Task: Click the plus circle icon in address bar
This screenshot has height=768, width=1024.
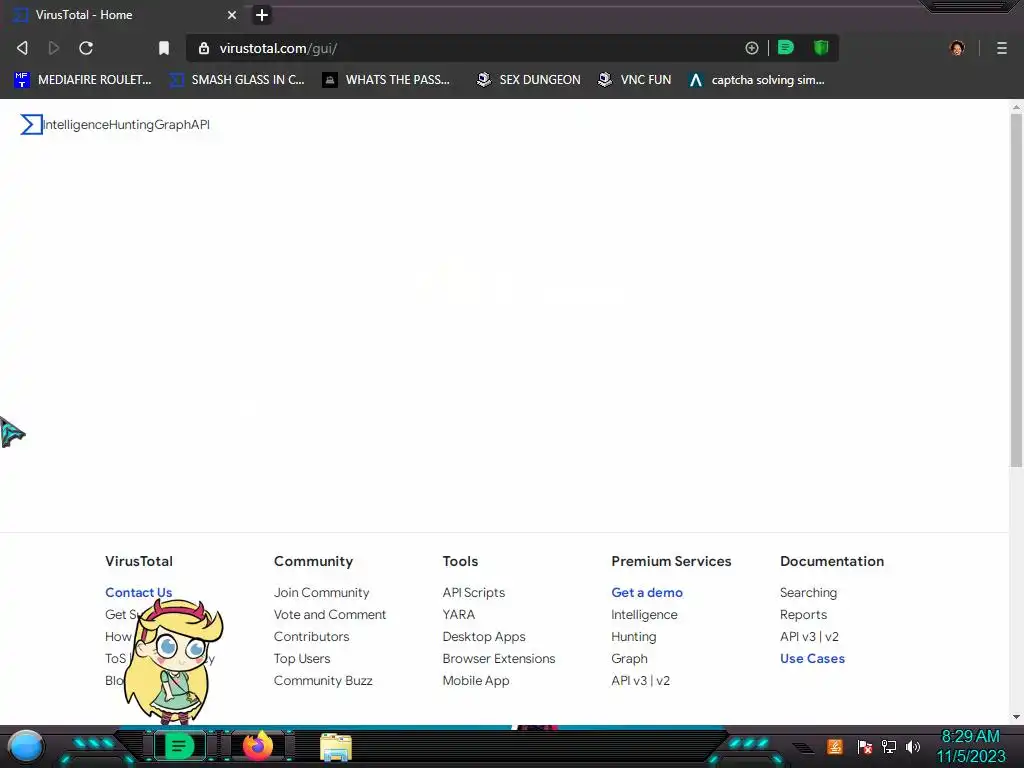Action: [x=752, y=48]
